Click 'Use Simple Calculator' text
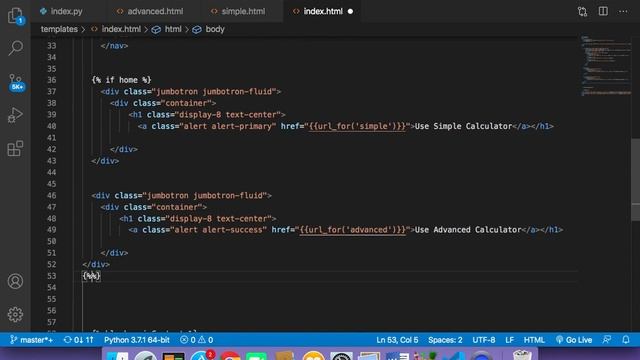Image resolution: width=640 pixels, height=360 pixels. 463,126
